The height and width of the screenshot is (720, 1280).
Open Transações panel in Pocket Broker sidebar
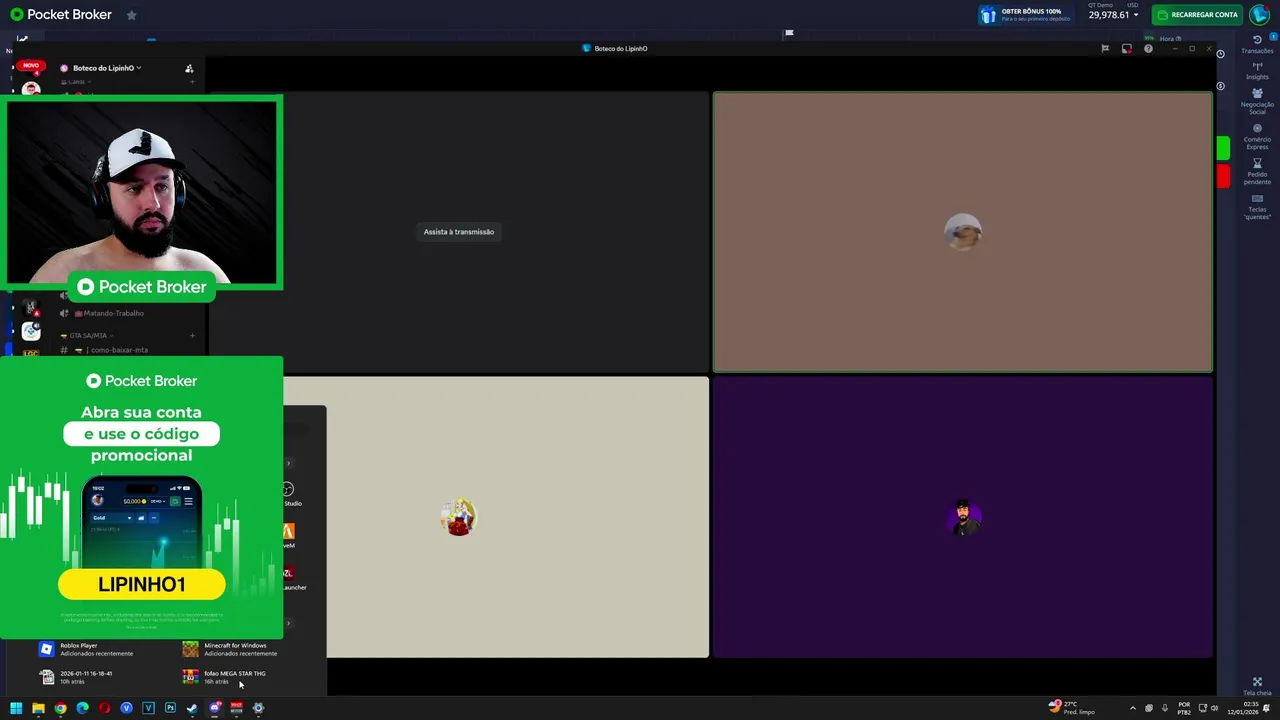pos(1257,44)
